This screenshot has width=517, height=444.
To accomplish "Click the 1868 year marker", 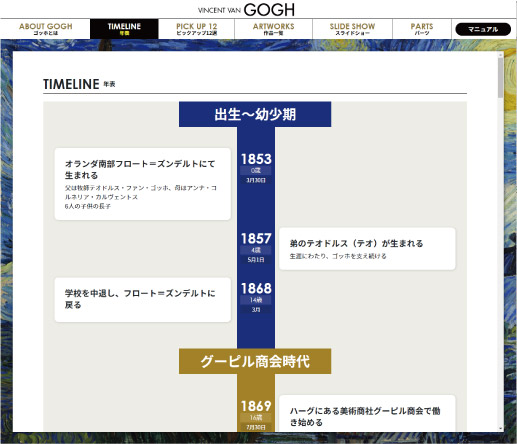I will 256,289.
